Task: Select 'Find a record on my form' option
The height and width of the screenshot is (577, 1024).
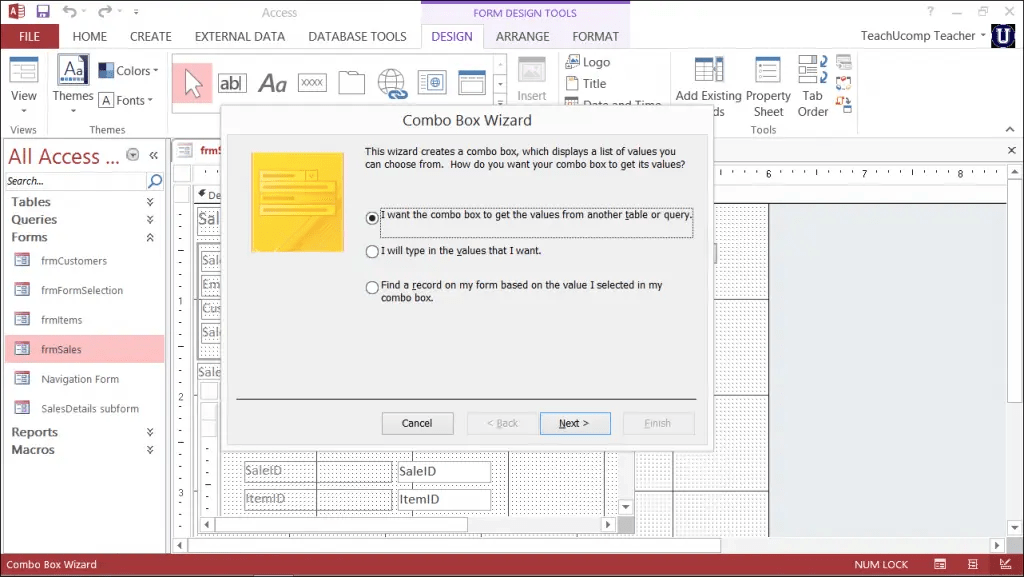Action: [x=371, y=288]
